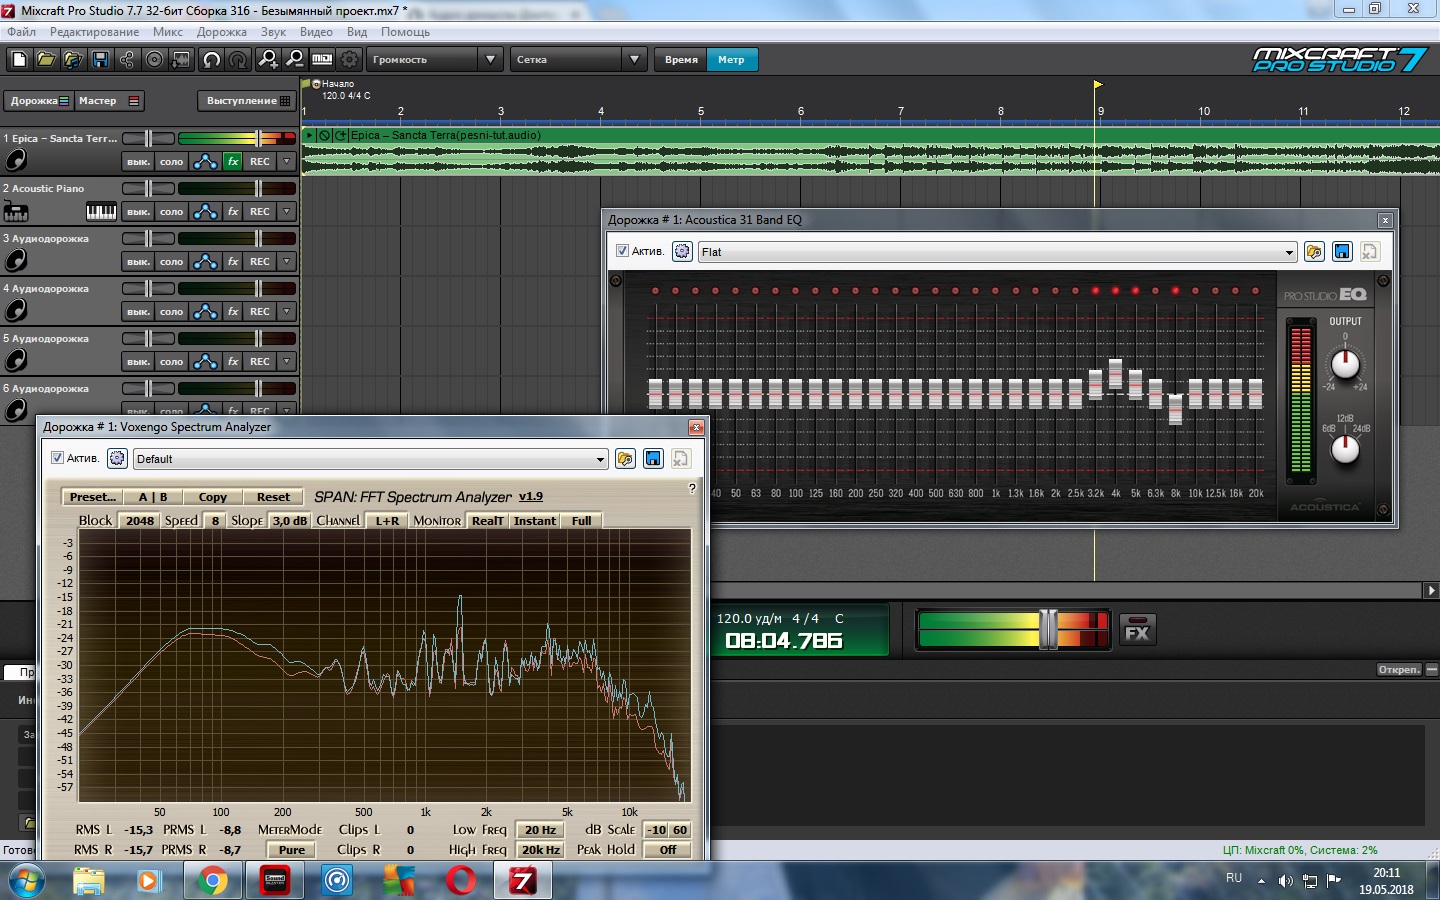Open fx effects on Epica track
The height and width of the screenshot is (900, 1440).
click(x=233, y=161)
